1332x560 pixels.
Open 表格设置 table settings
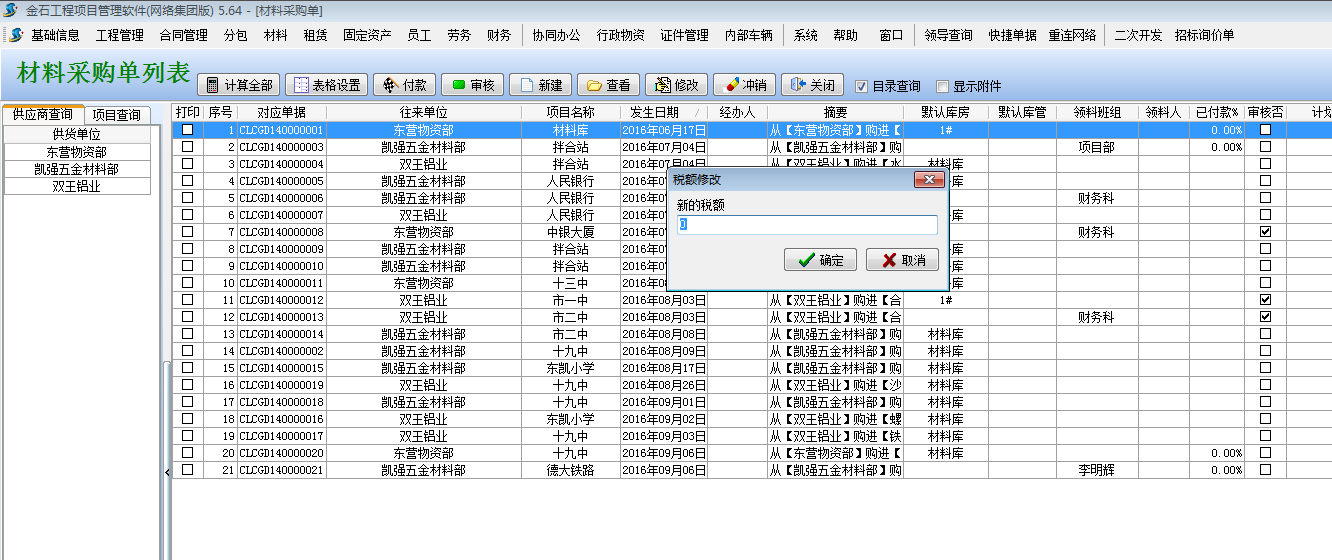pos(326,85)
